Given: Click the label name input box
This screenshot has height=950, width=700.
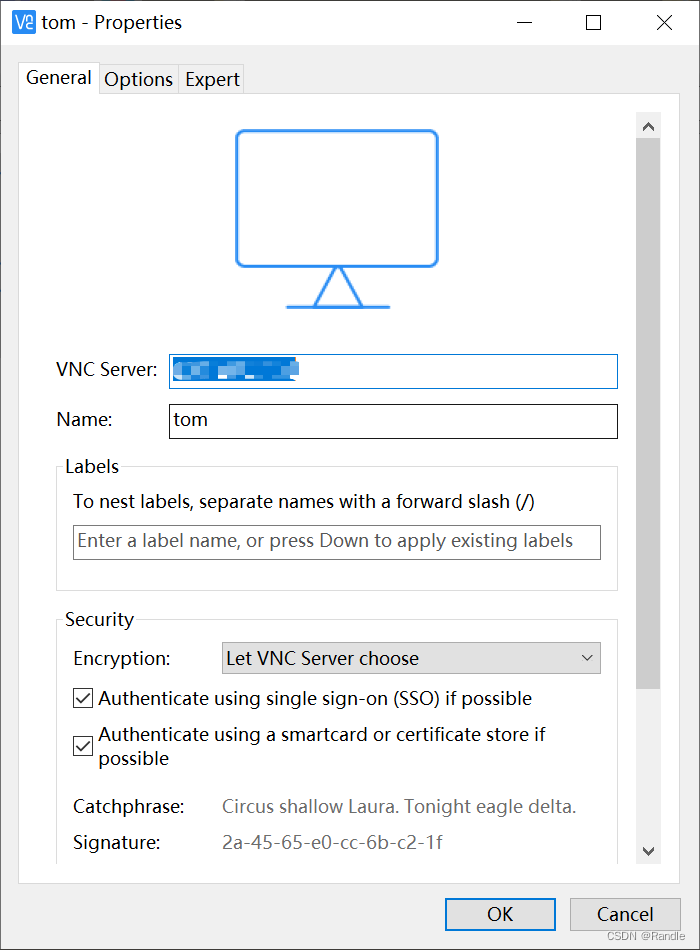Looking at the screenshot, I should 337,542.
